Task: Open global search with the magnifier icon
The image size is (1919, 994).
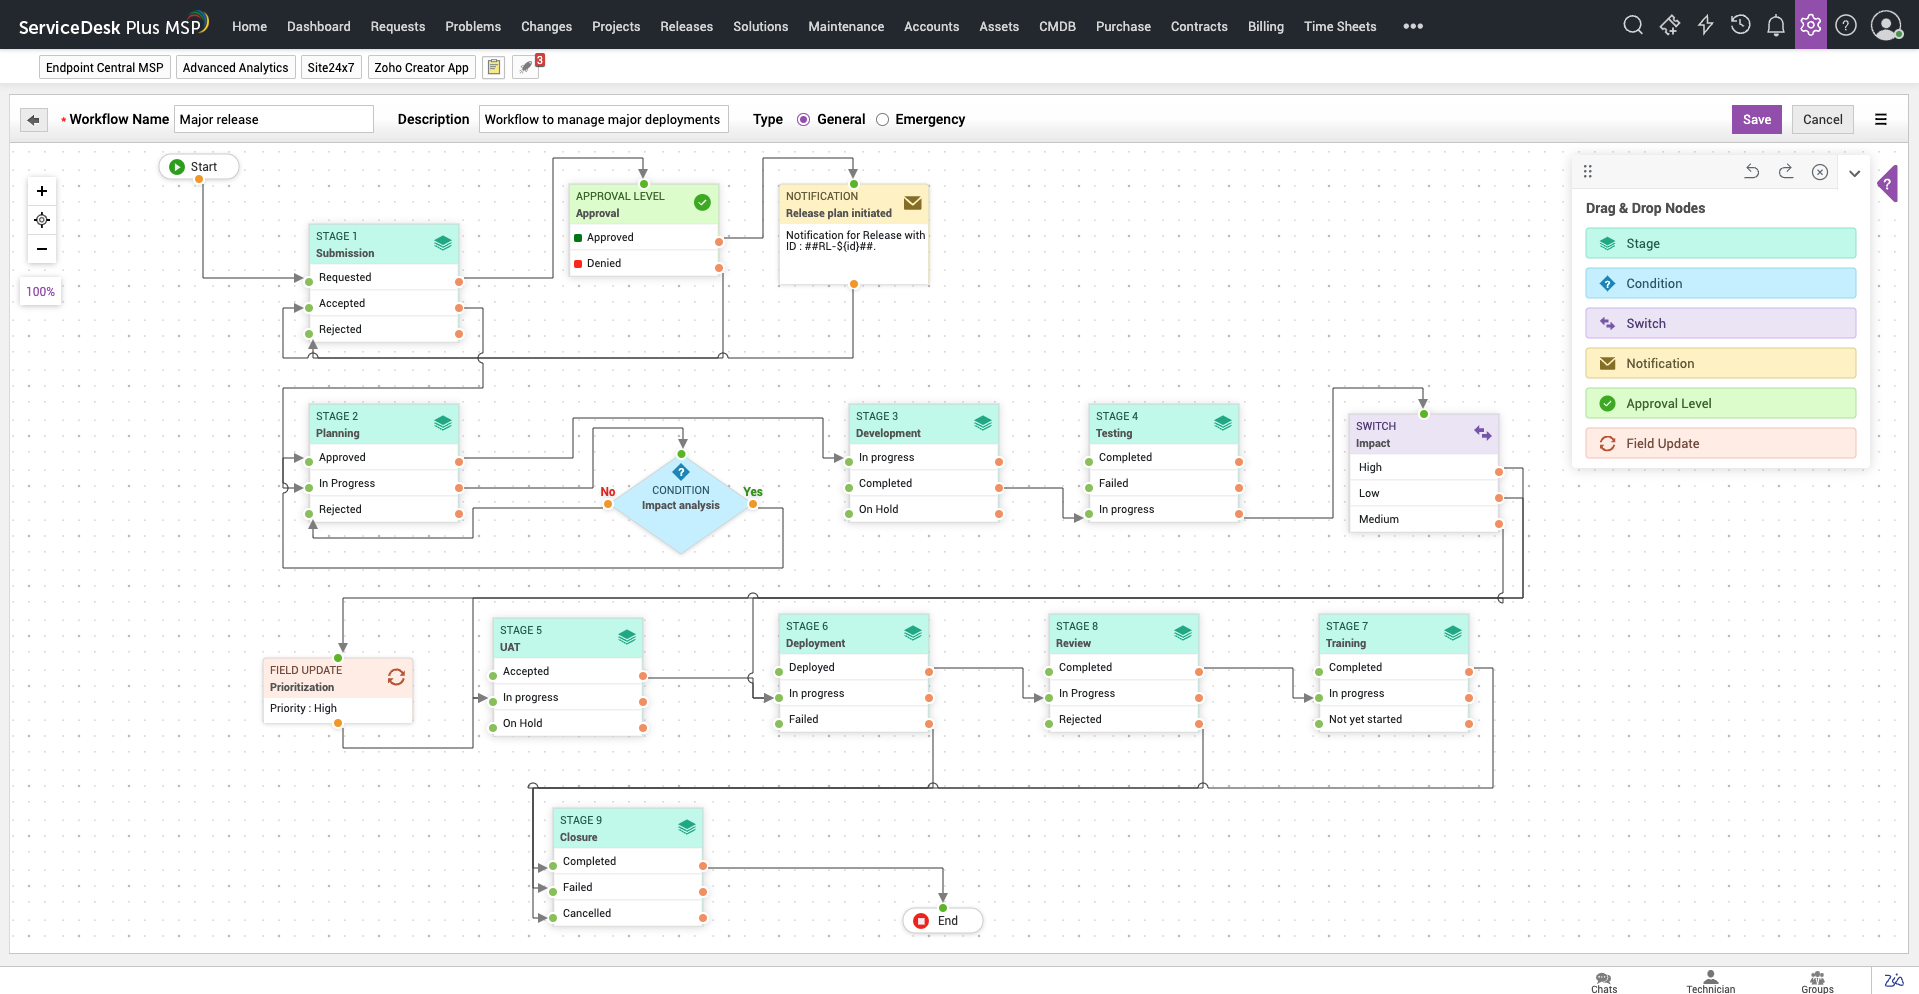Action: pyautogui.click(x=1632, y=25)
